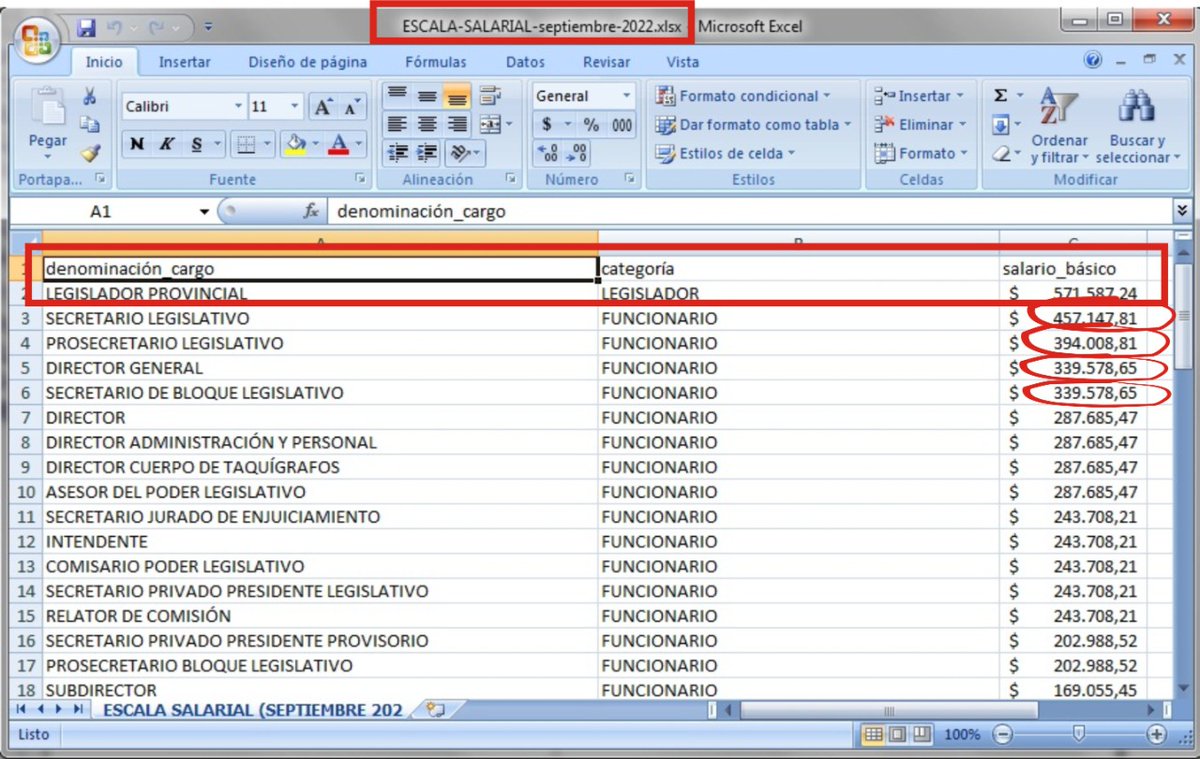Image resolution: width=1200 pixels, height=759 pixels.
Task: Open the Diseño de página tab
Action: pyautogui.click(x=308, y=62)
